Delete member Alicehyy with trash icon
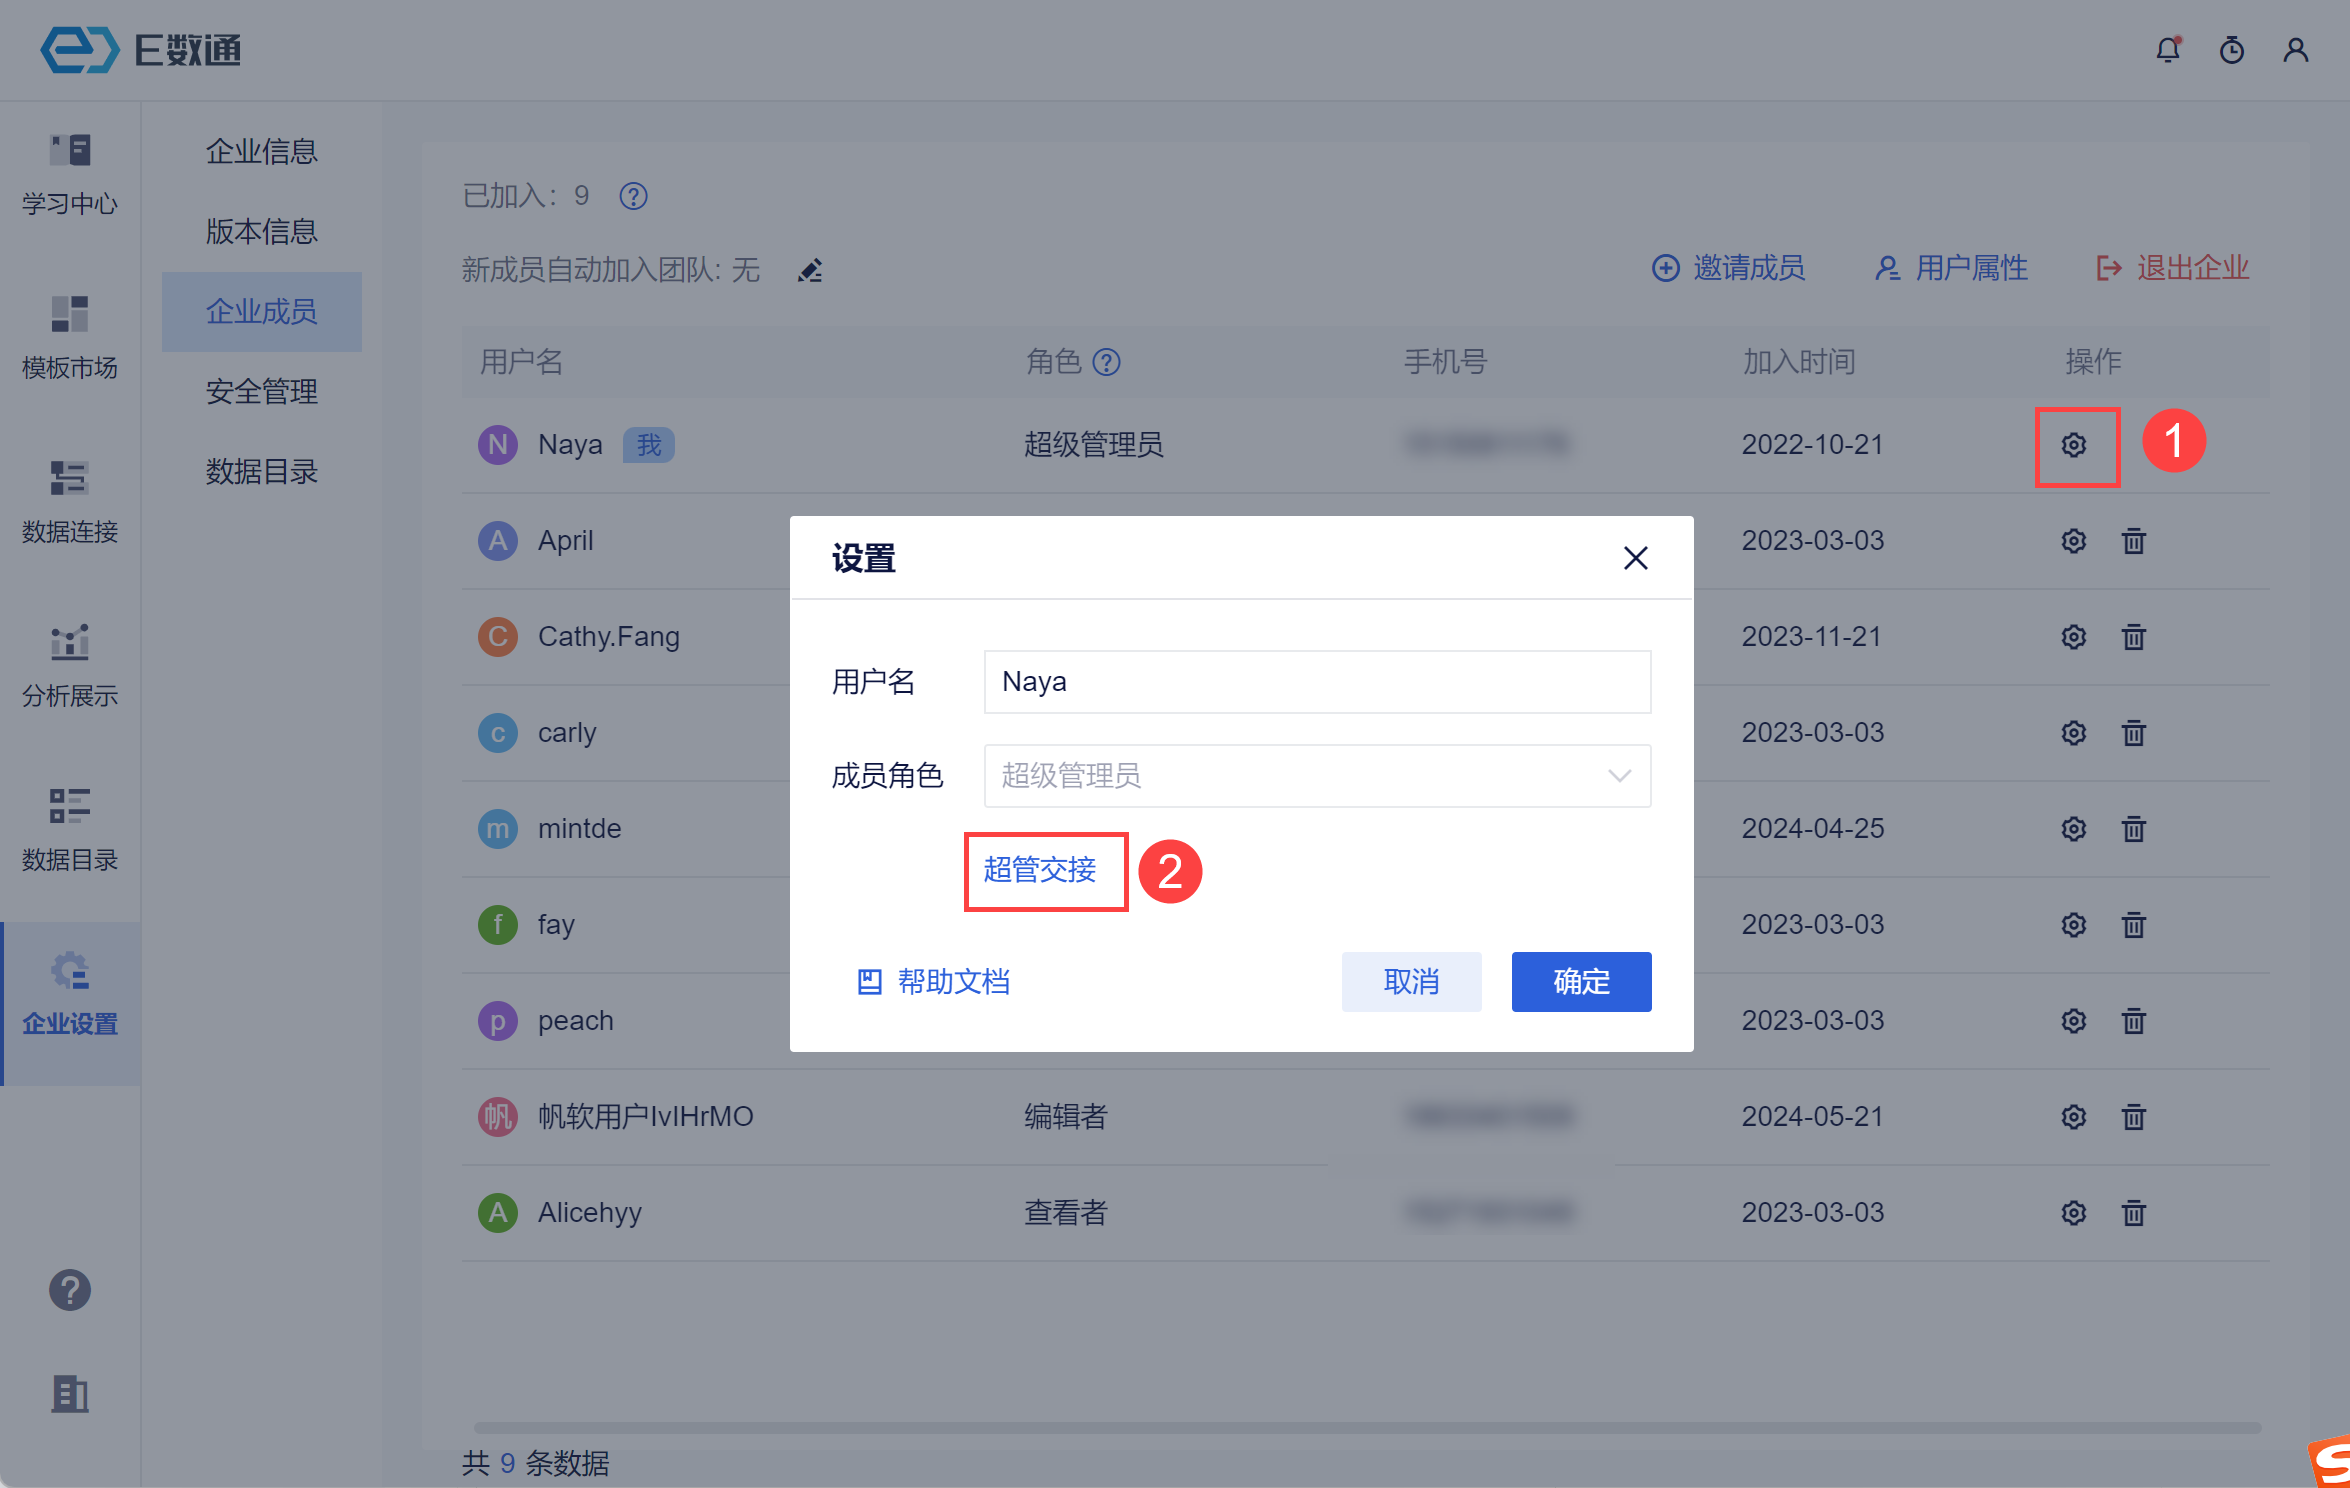Screen dimensions: 2350x1488 point(2133,1213)
